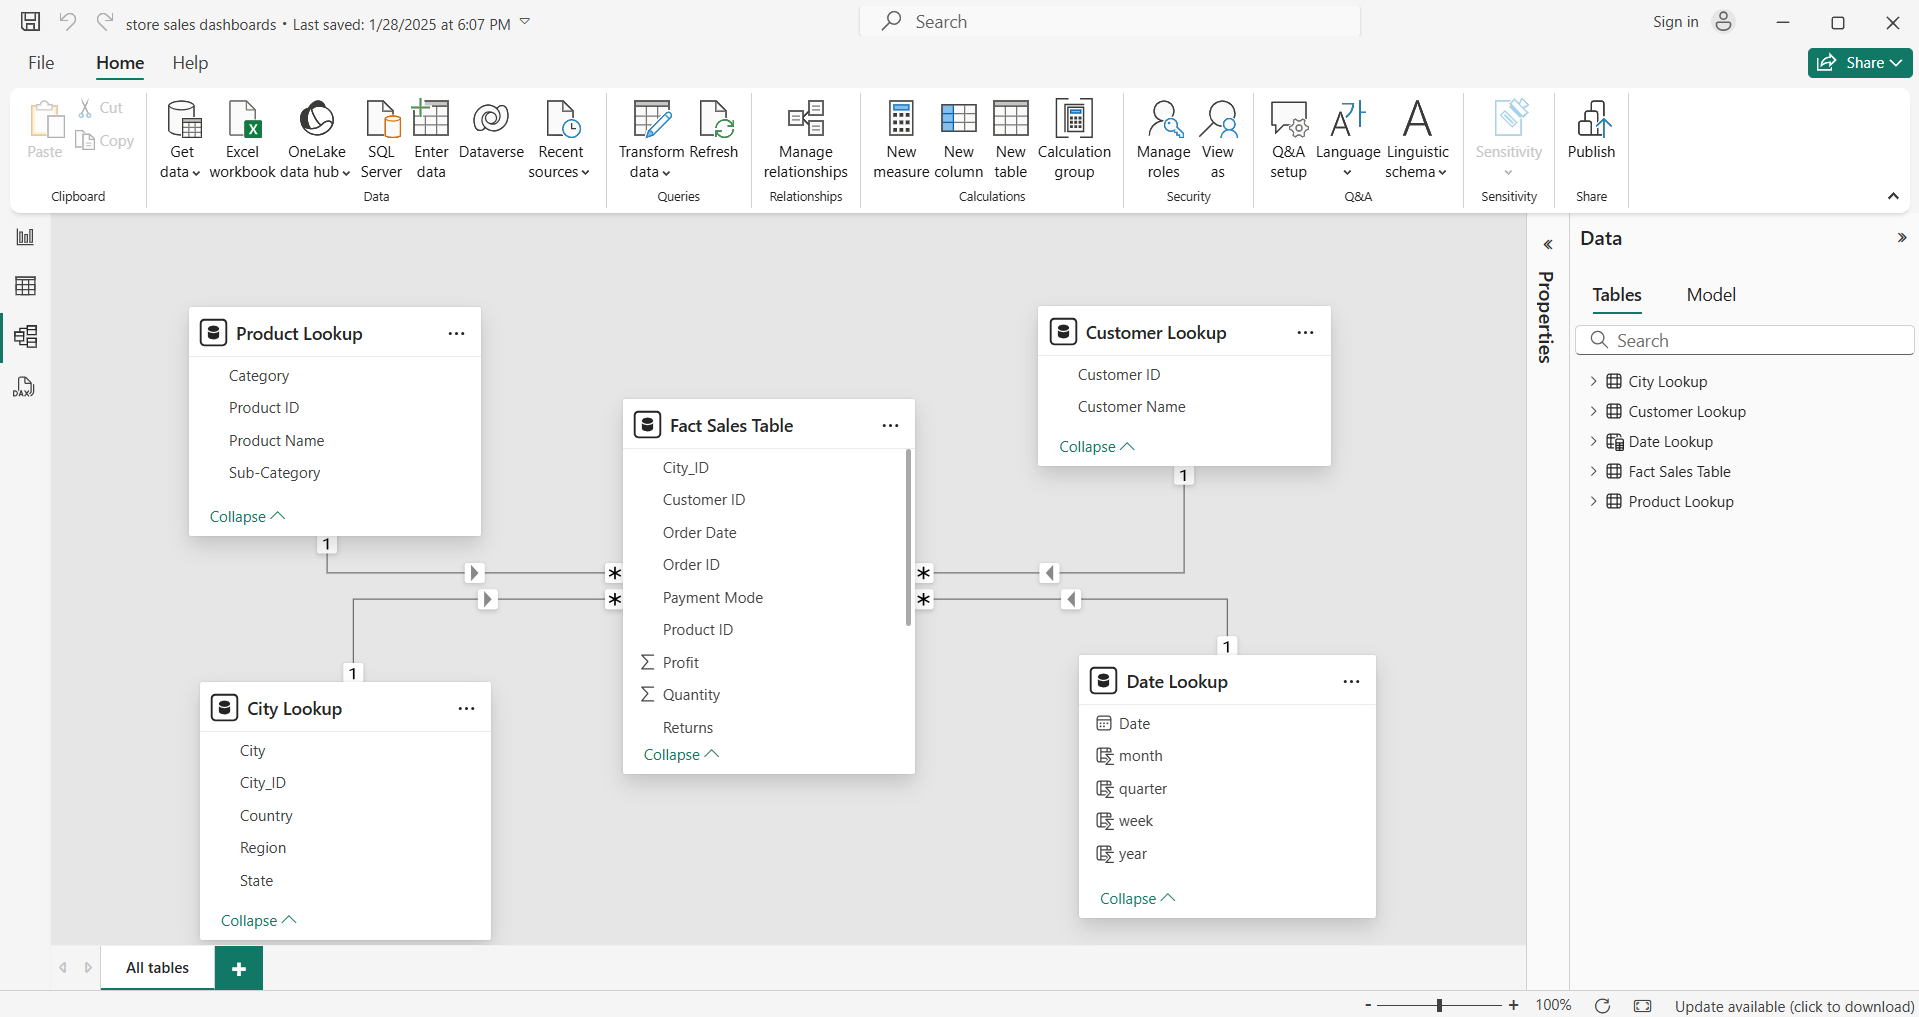This screenshot has height=1017, width=1919.
Task: Open Manage relationships dialog
Action: [x=806, y=139]
